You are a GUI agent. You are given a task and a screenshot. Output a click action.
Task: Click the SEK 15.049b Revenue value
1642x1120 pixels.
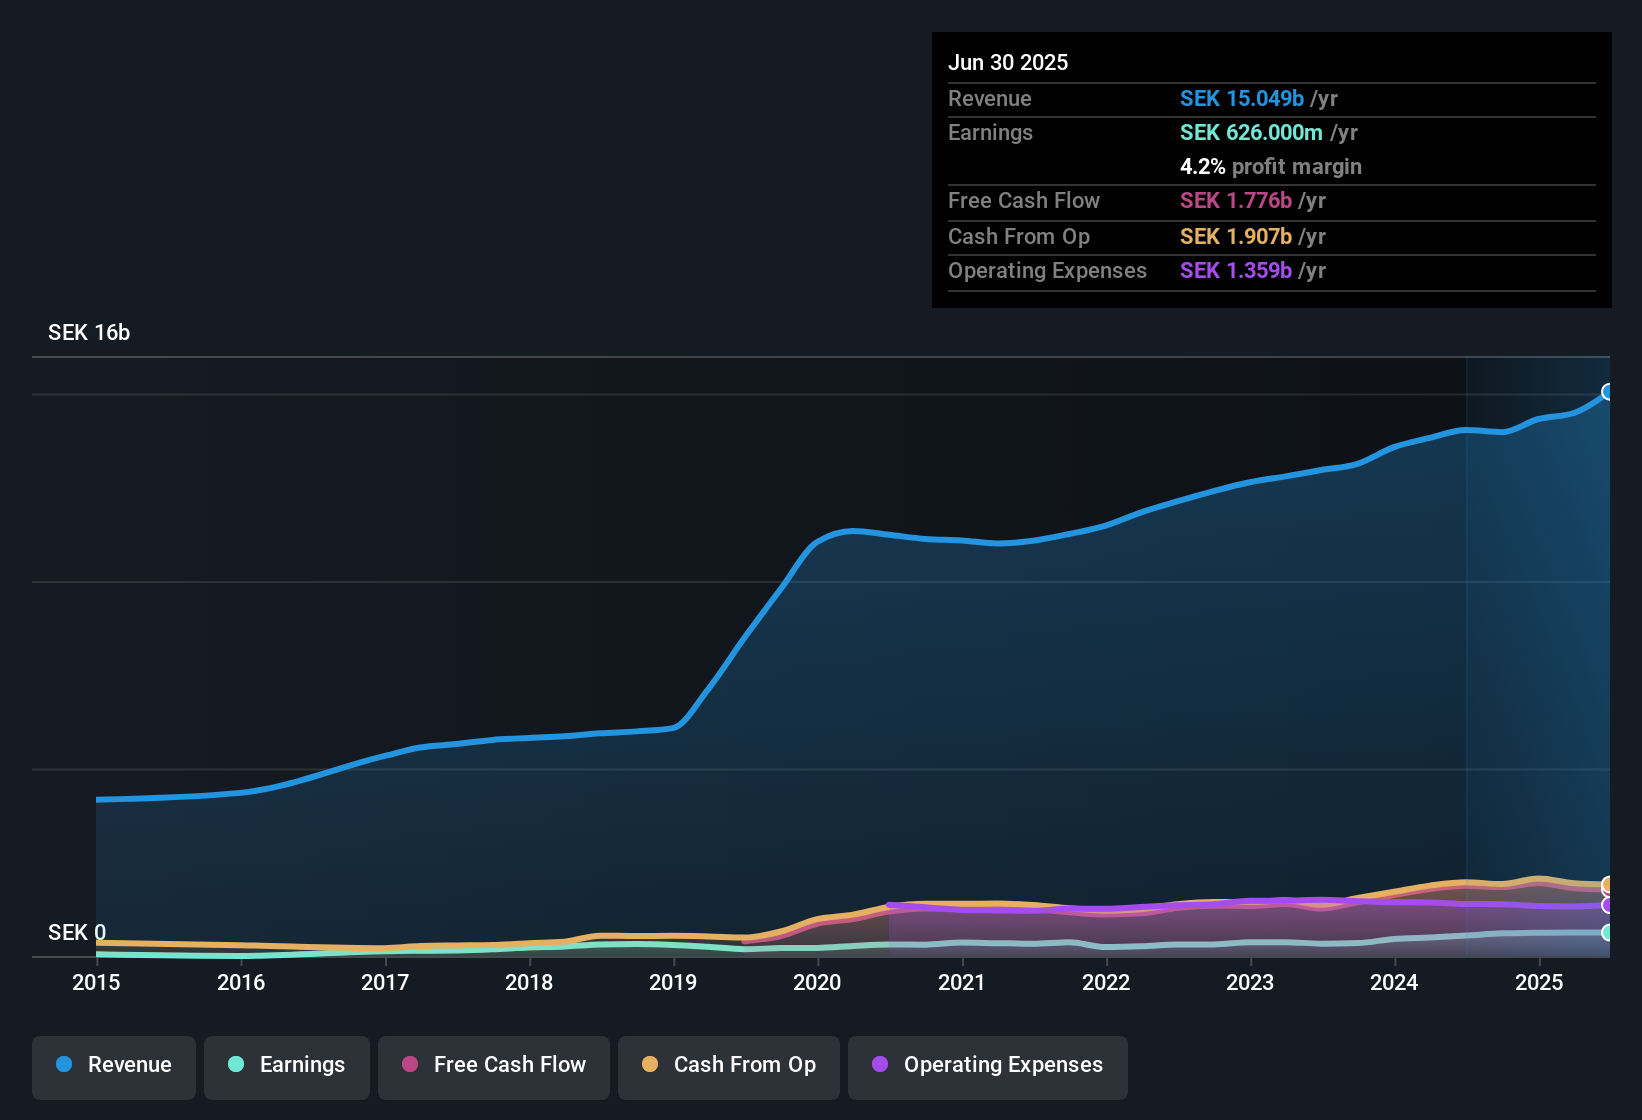[1242, 98]
